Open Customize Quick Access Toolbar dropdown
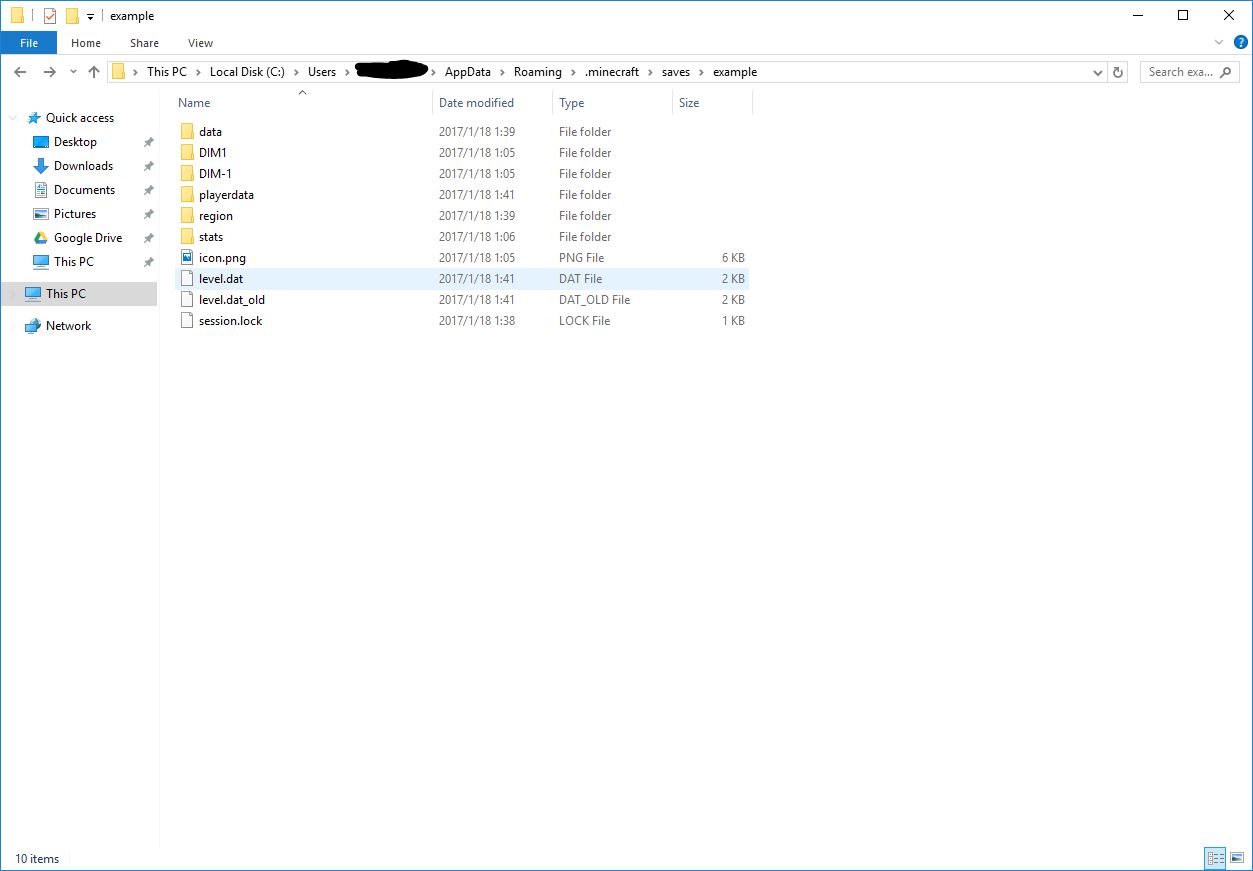 click(x=90, y=16)
